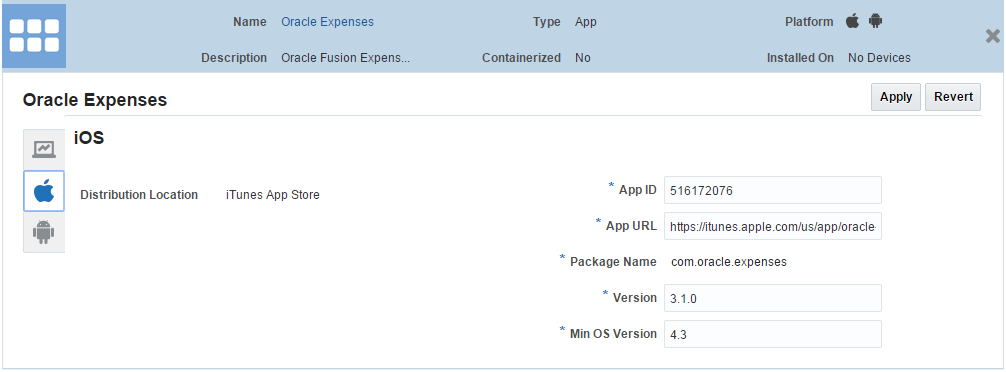Click truncated Oracle Fusion Expens... description
The height and width of the screenshot is (372, 1006).
tap(345, 58)
